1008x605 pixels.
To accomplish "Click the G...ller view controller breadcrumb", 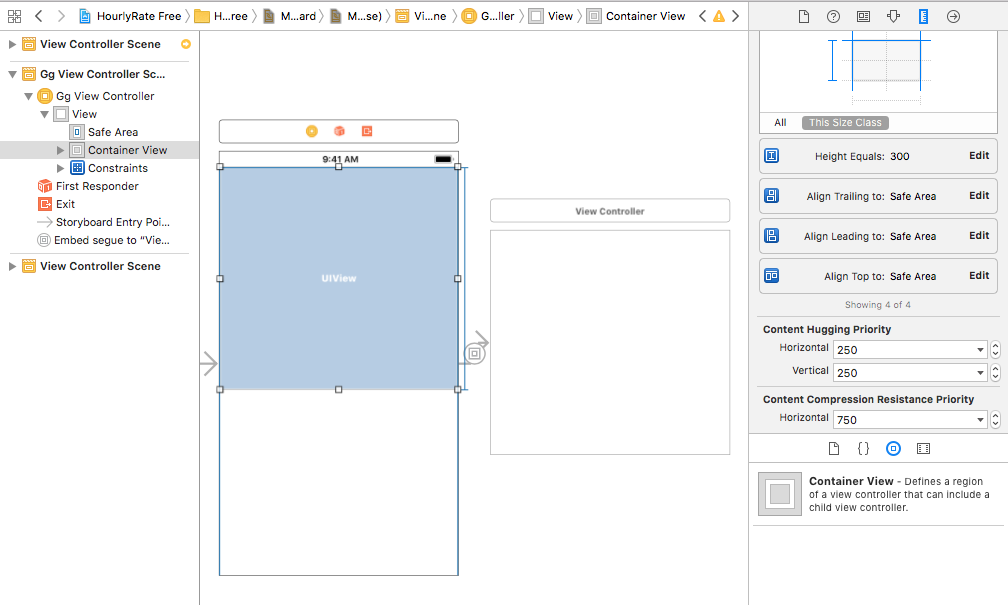I will click(x=489, y=16).
